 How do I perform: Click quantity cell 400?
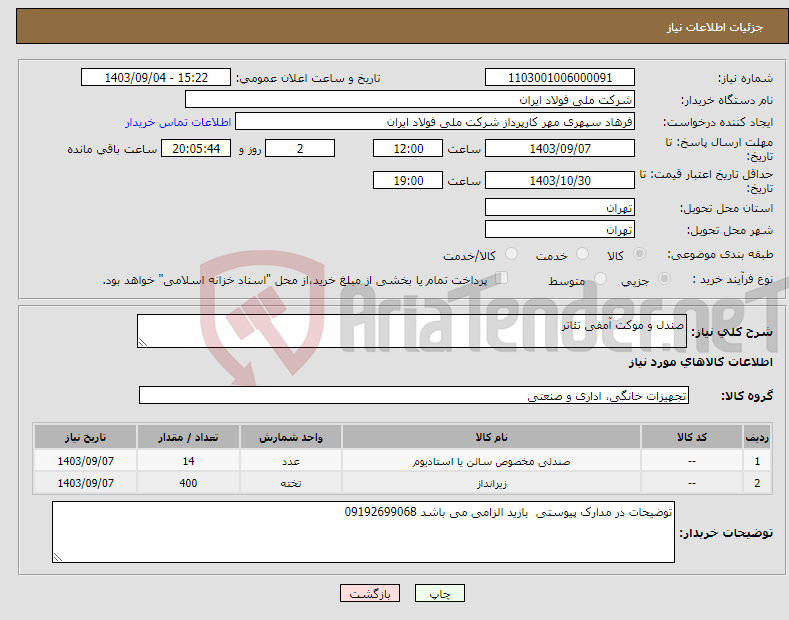(x=188, y=483)
